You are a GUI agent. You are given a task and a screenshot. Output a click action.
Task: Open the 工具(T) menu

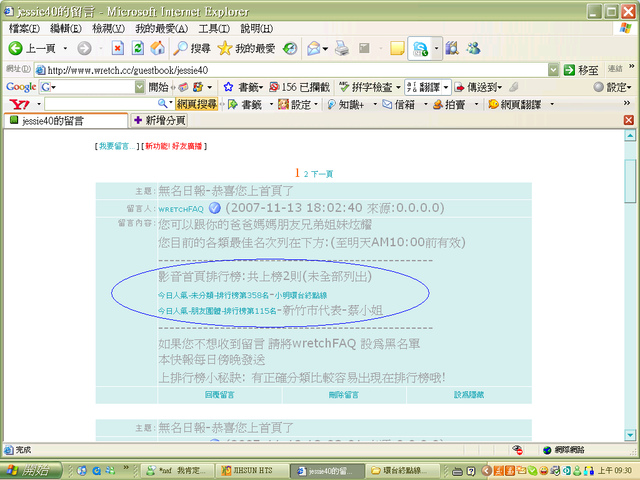(x=214, y=29)
